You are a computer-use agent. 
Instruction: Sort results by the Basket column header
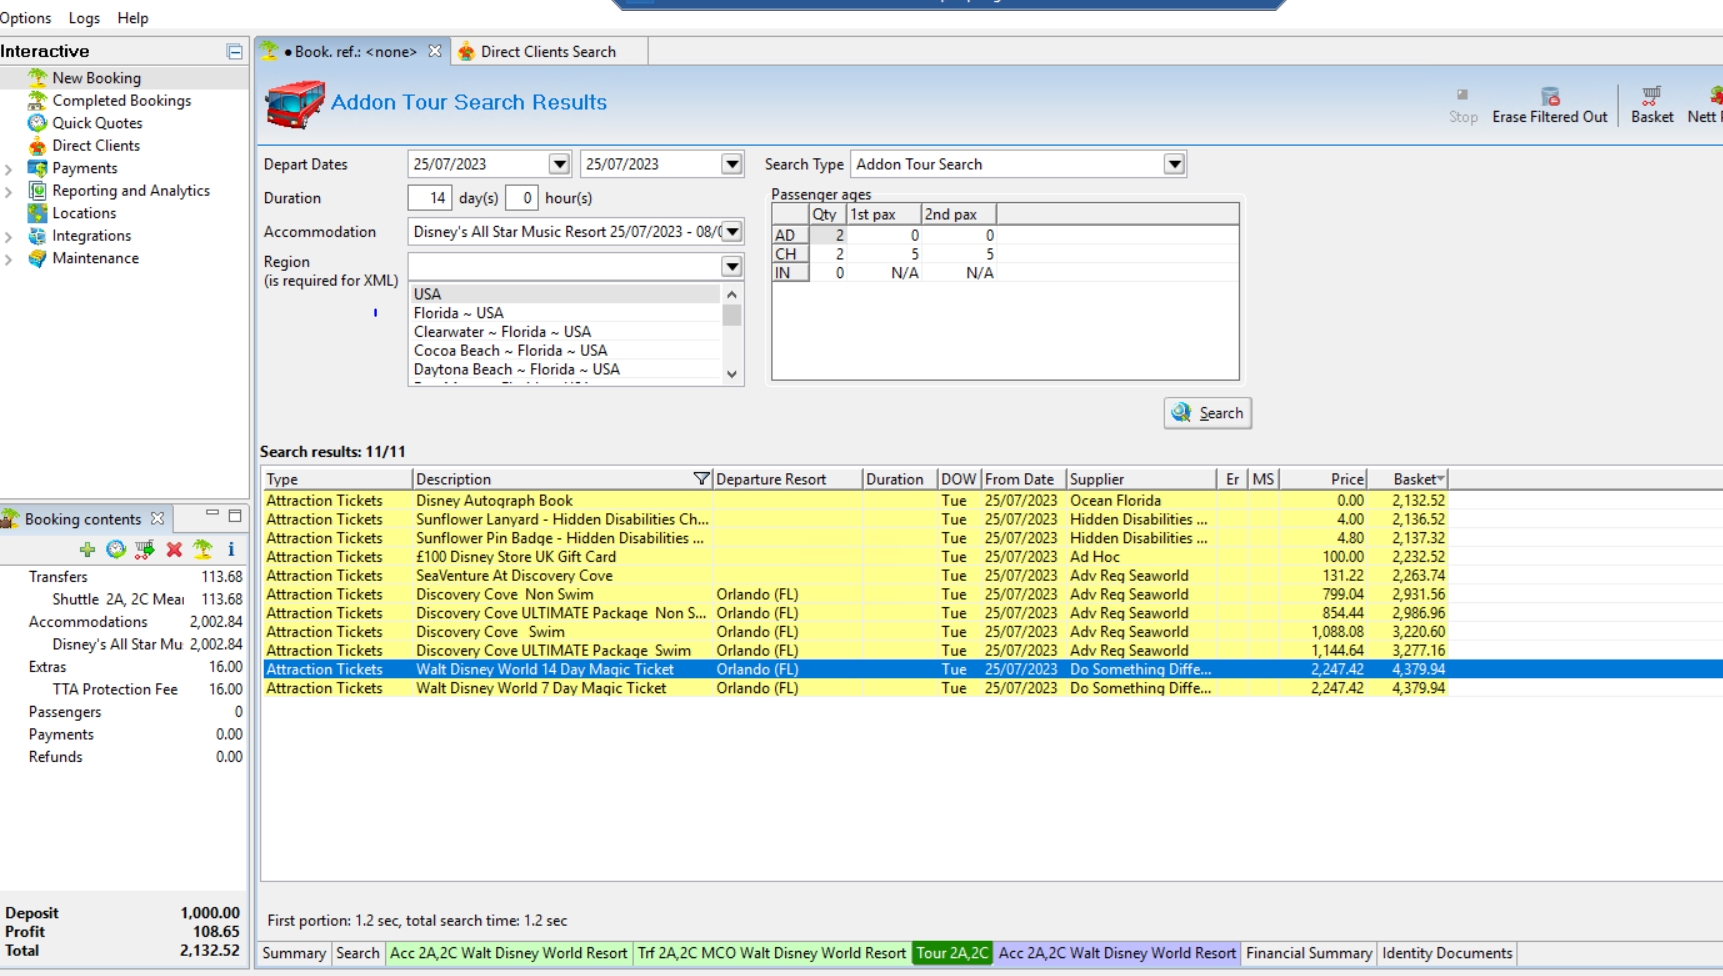1408,479
